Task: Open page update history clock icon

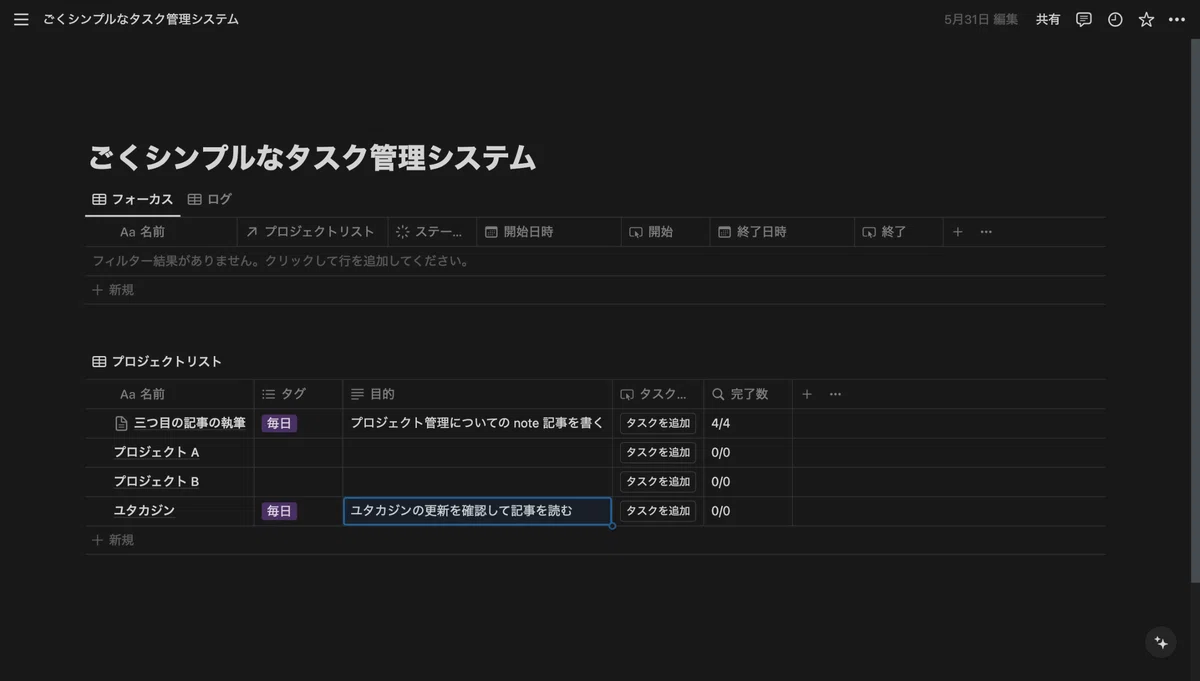Action: click(1115, 19)
